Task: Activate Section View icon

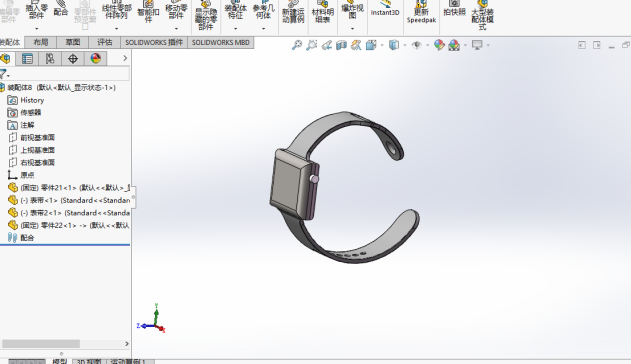Action: (x=341, y=45)
